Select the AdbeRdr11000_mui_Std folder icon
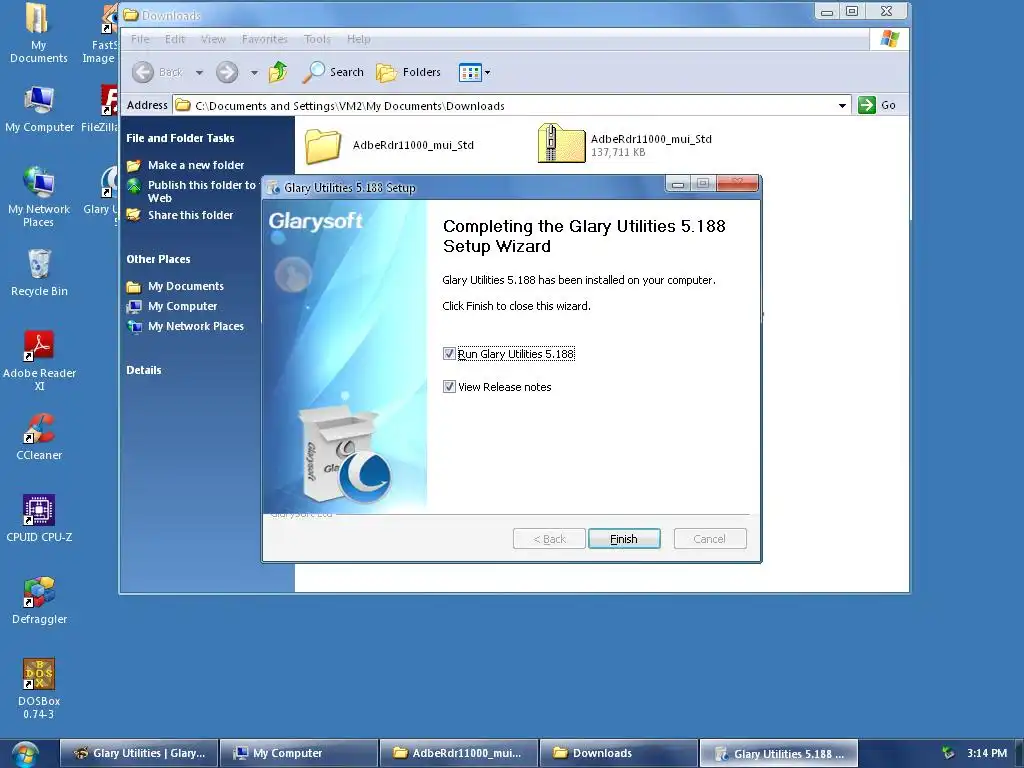This screenshot has height=768, width=1024. pos(323,145)
